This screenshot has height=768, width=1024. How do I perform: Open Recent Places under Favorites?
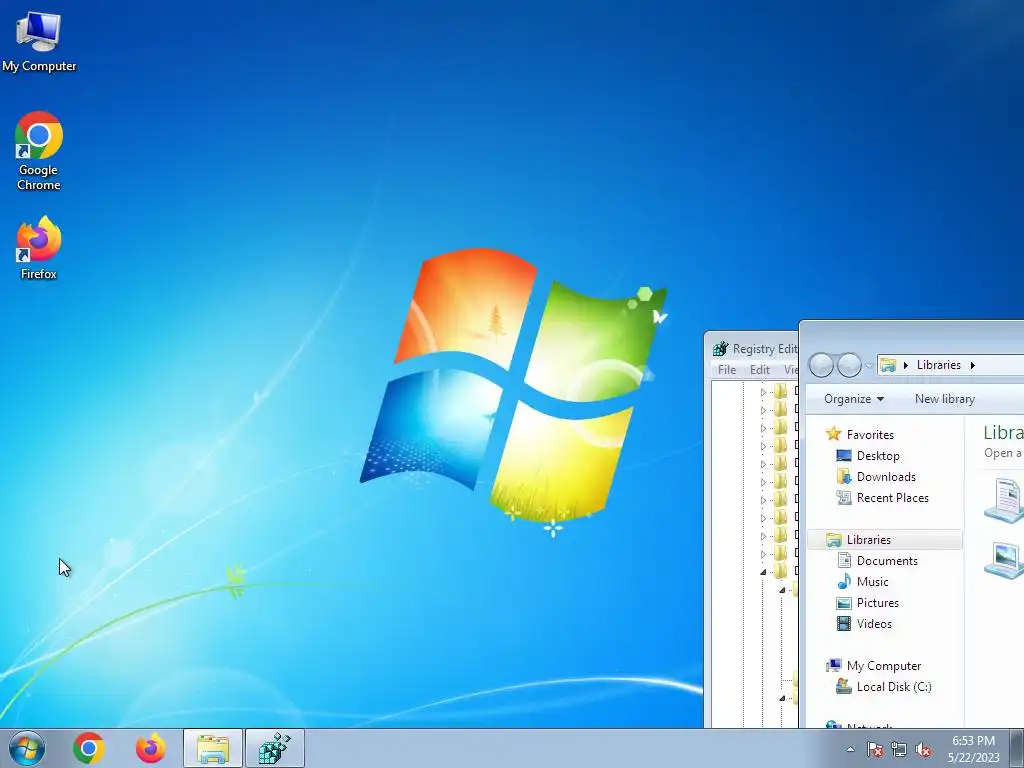pos(892,498)
